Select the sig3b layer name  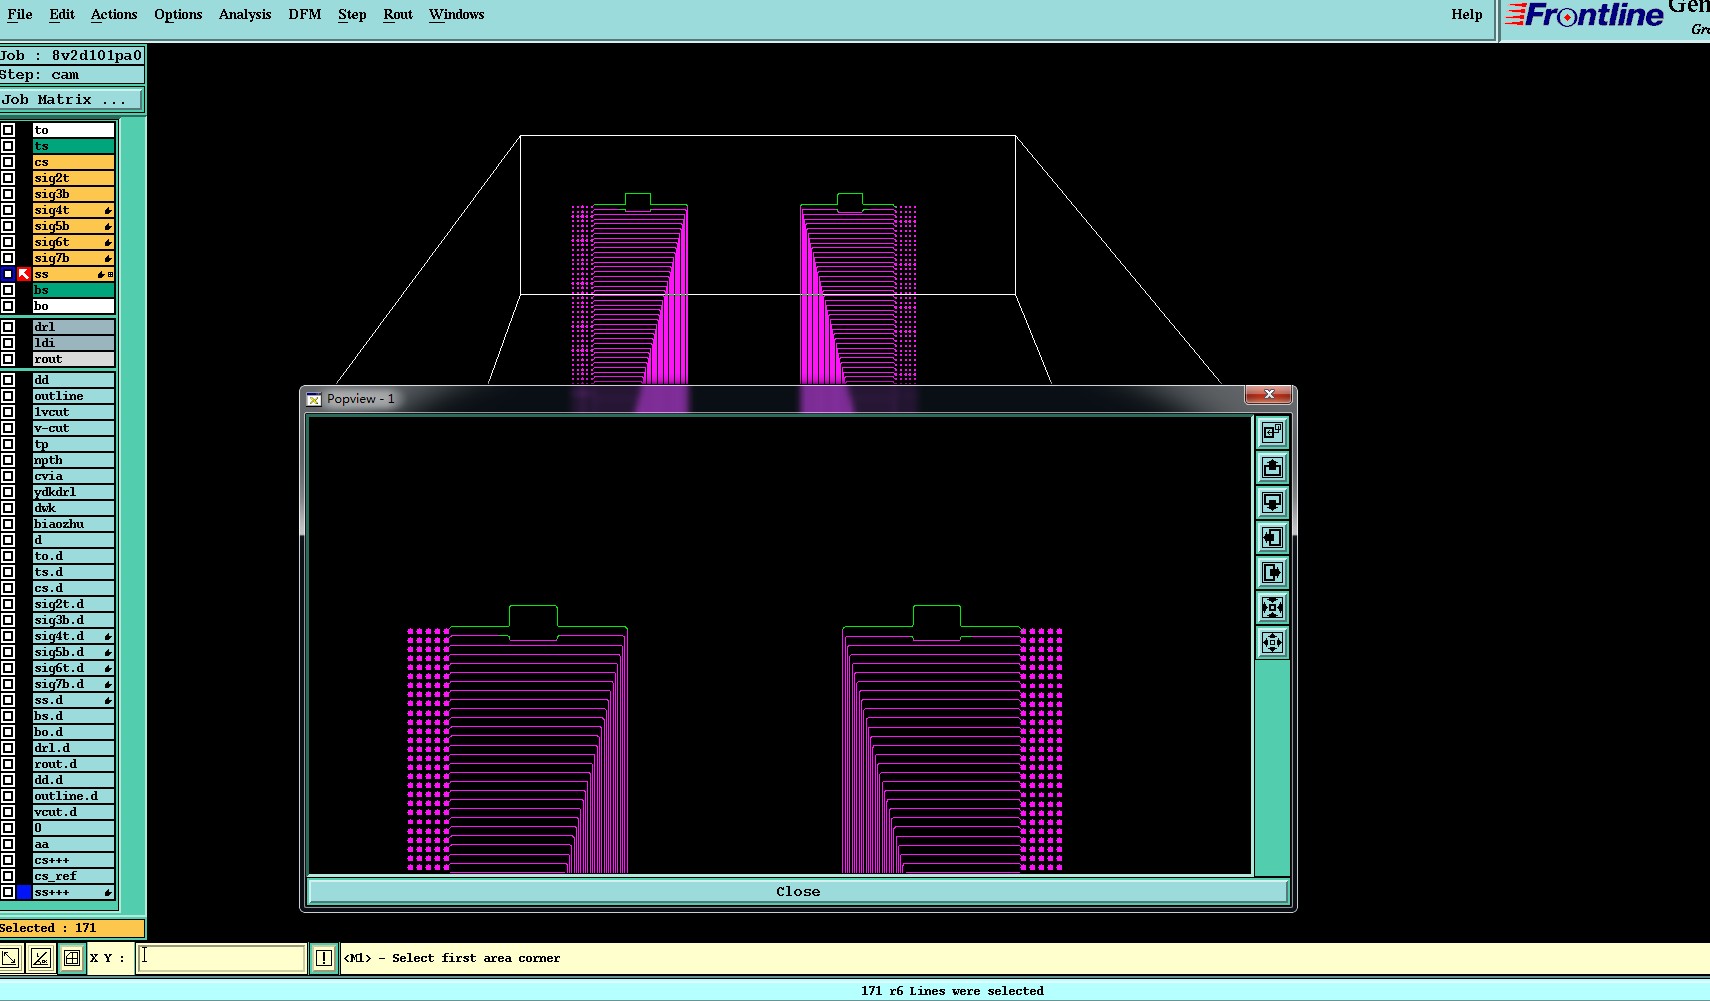(x=74, y=194)
